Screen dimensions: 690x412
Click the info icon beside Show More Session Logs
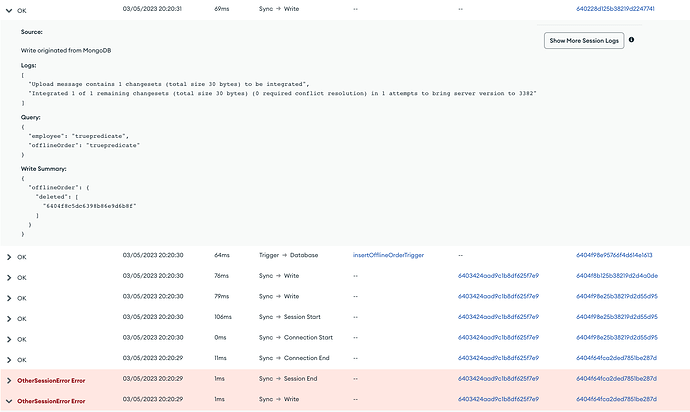631,40
